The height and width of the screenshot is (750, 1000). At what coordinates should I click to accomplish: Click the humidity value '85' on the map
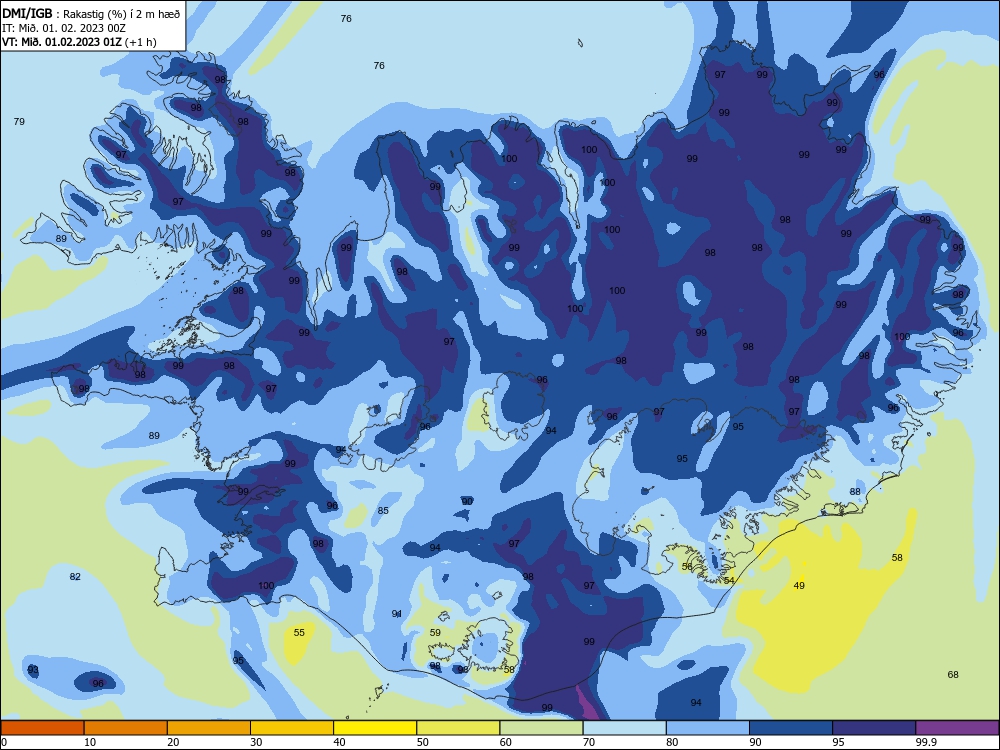[x=383, y=510]
